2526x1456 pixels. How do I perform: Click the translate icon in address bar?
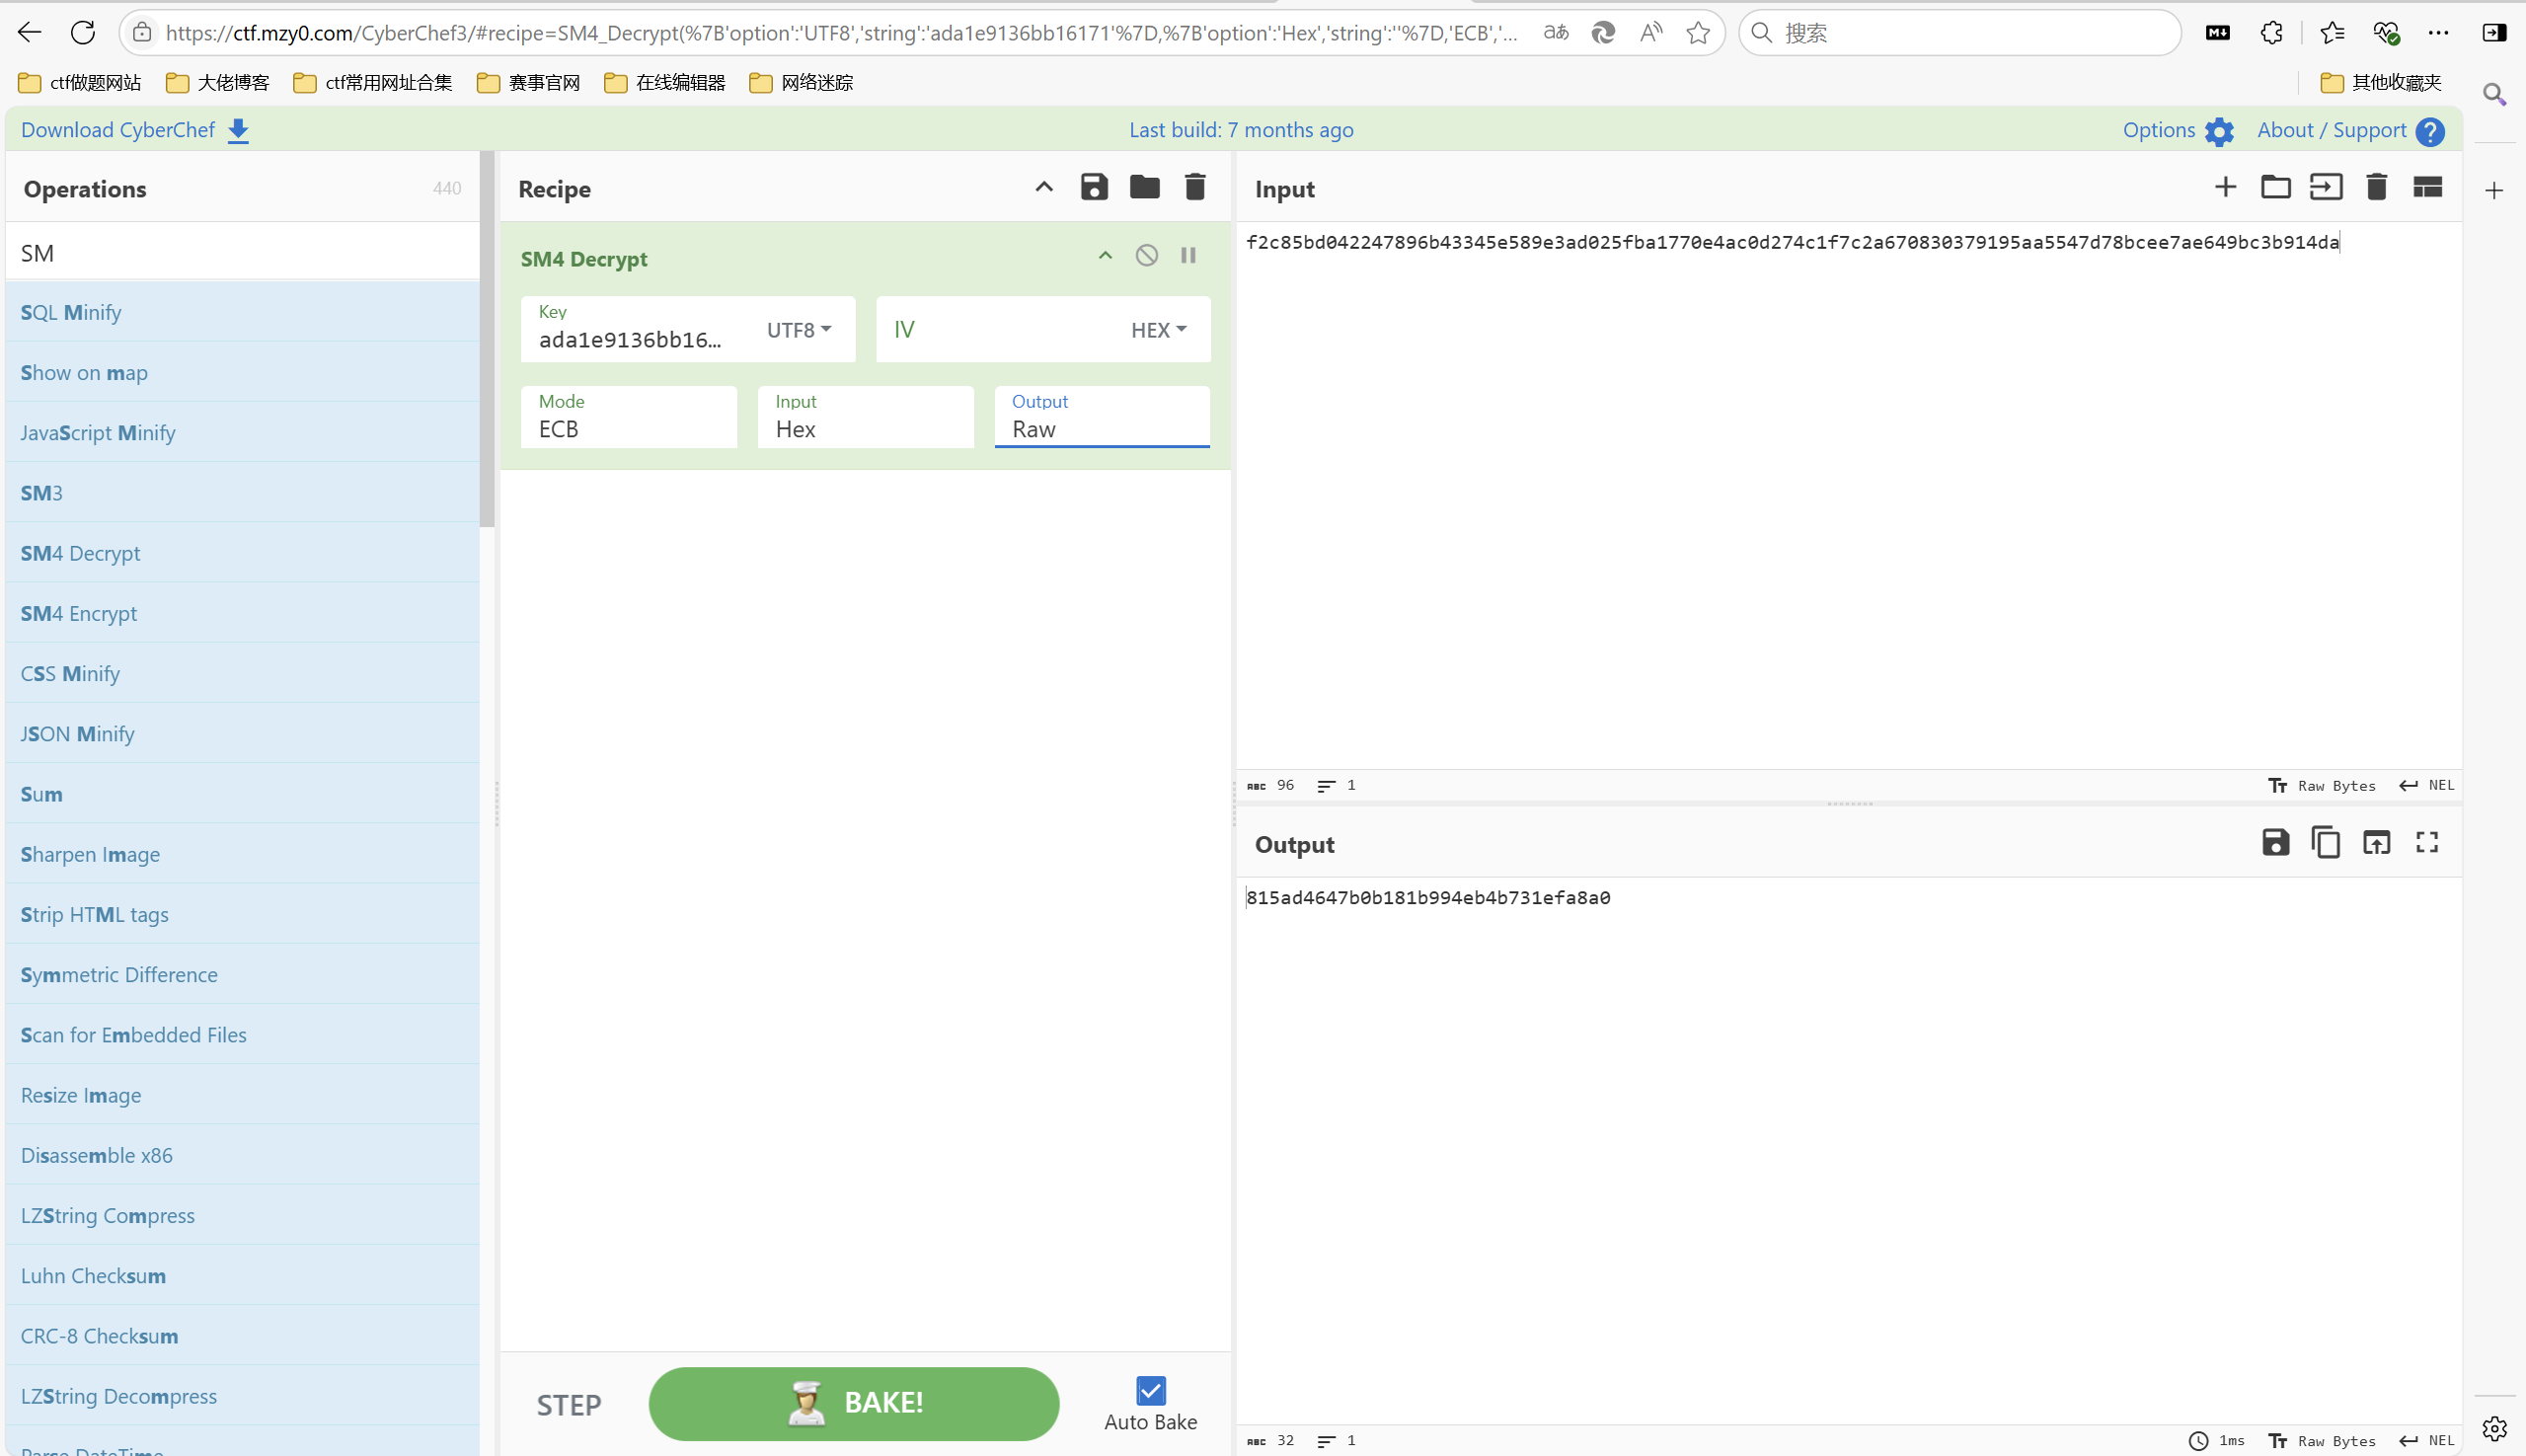tap(1555, 33)
